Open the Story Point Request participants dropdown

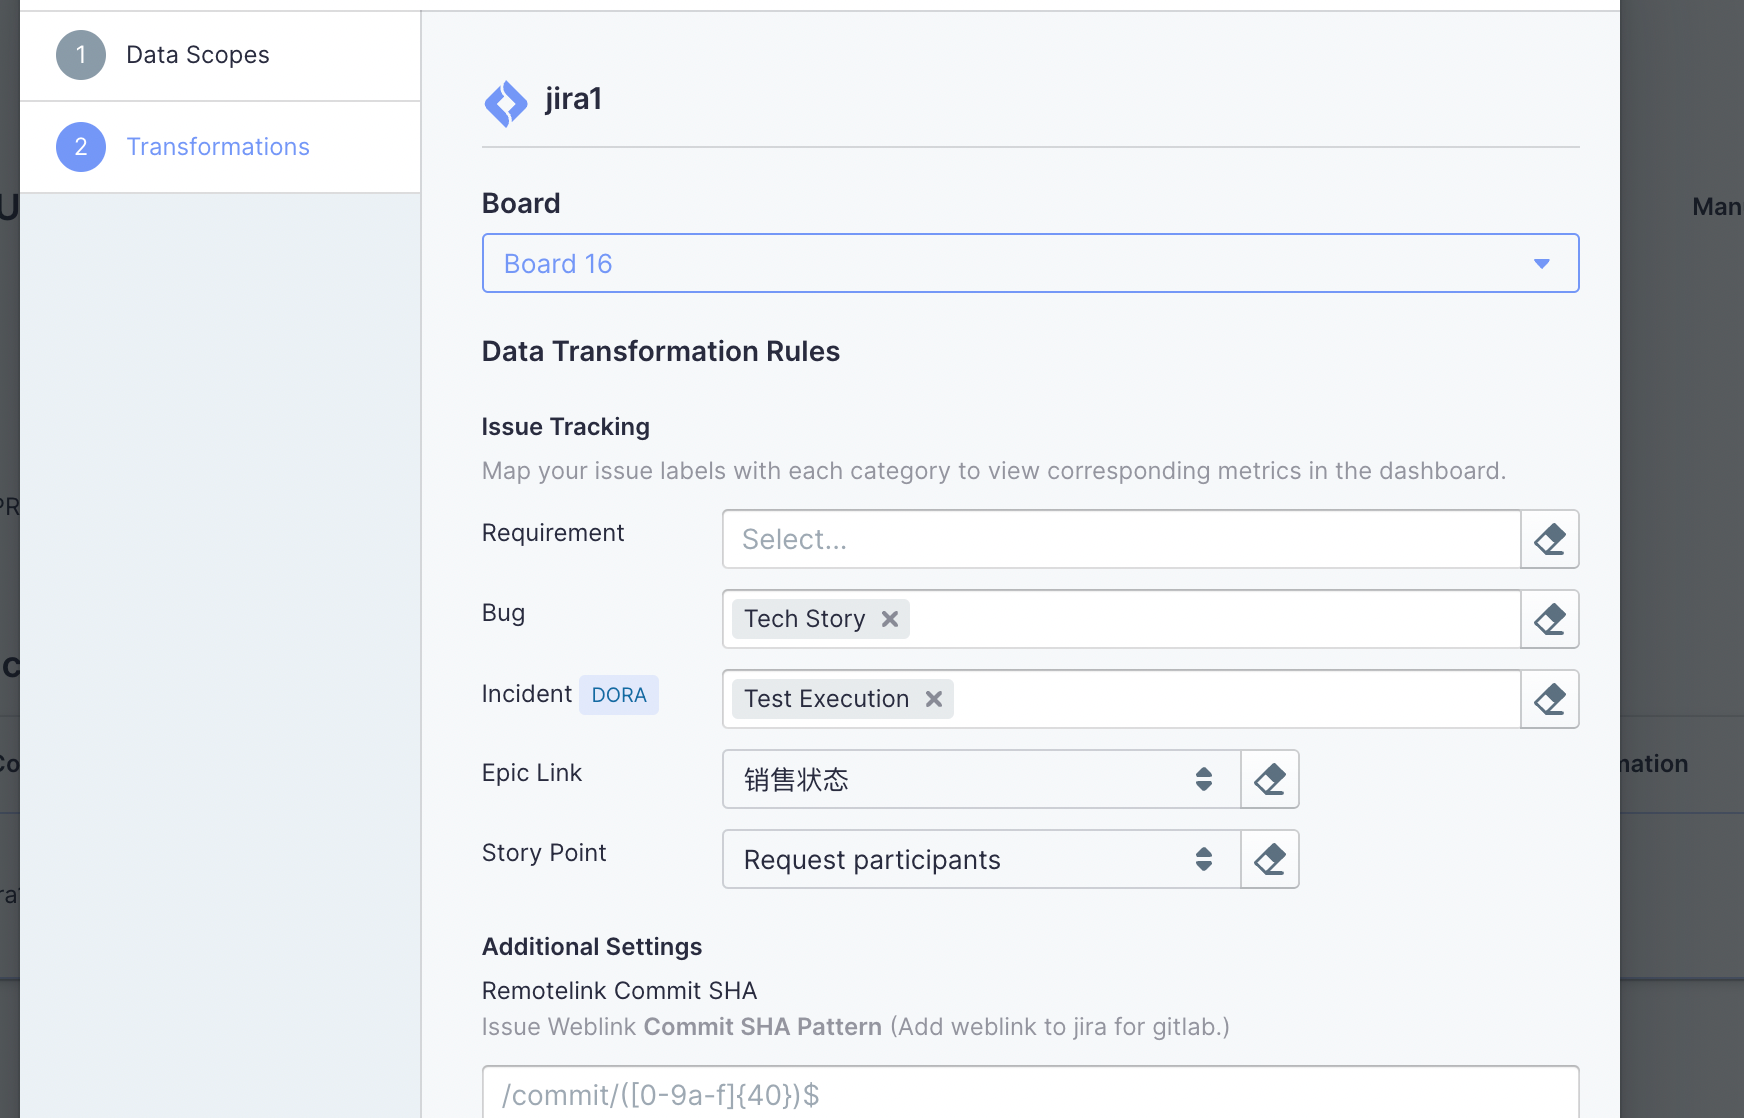pyautogui.click(x=981, y=859)
